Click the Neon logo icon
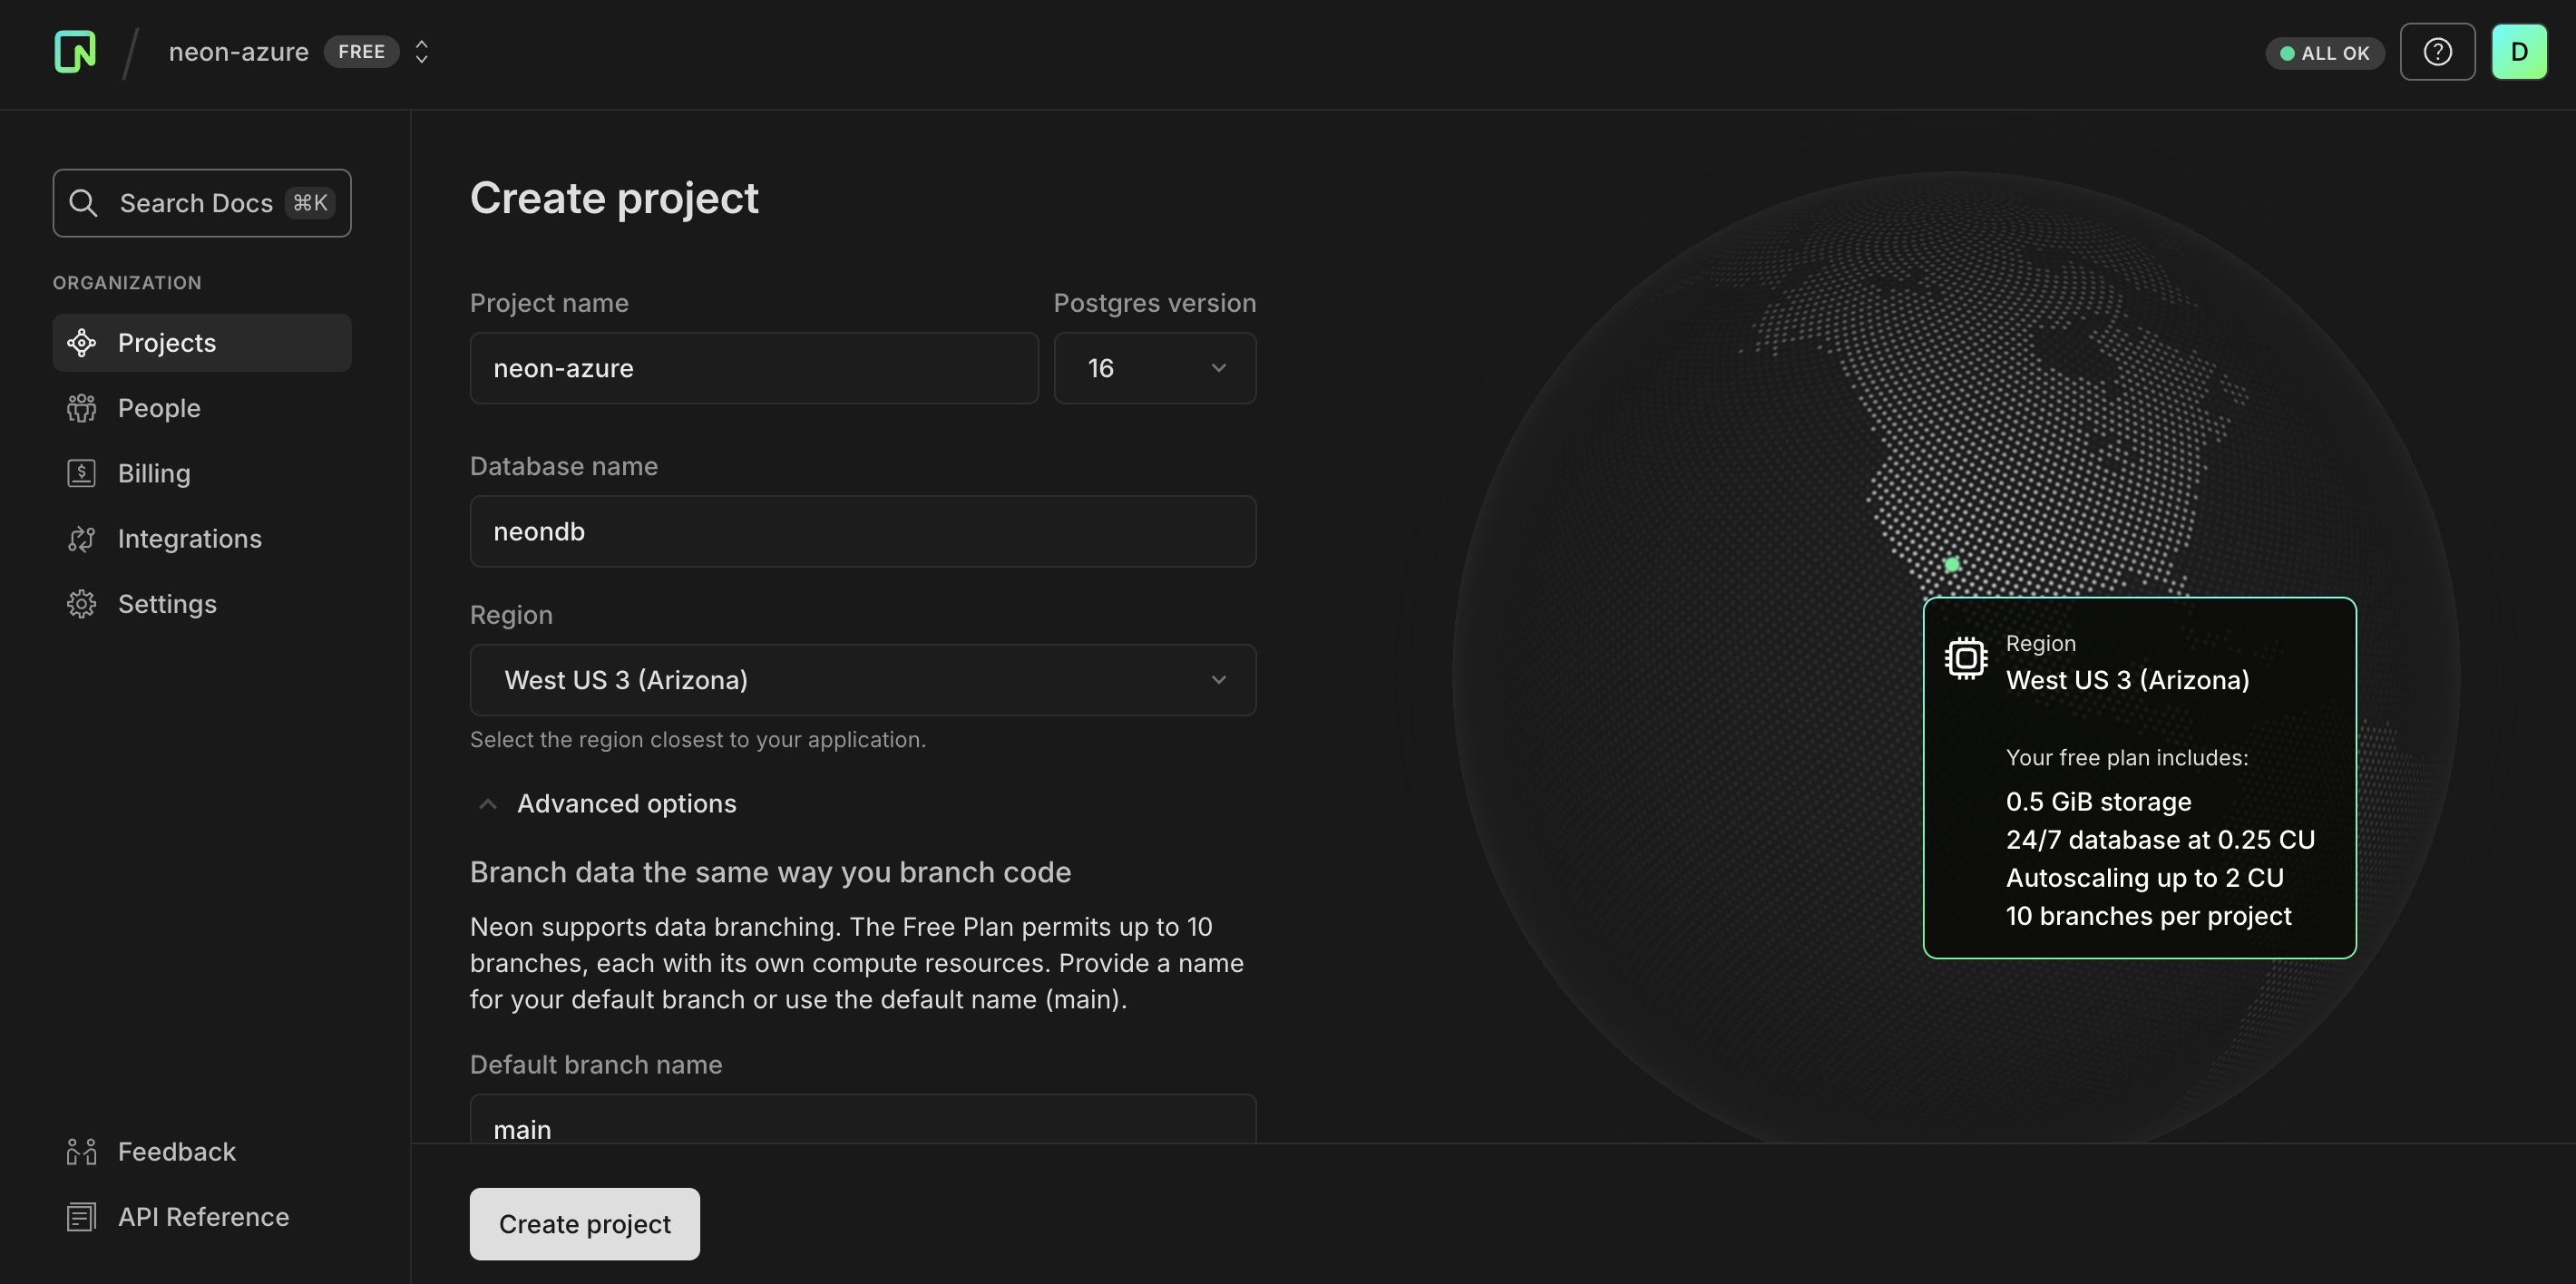2576x1284 pixels. tap(75, 52)
